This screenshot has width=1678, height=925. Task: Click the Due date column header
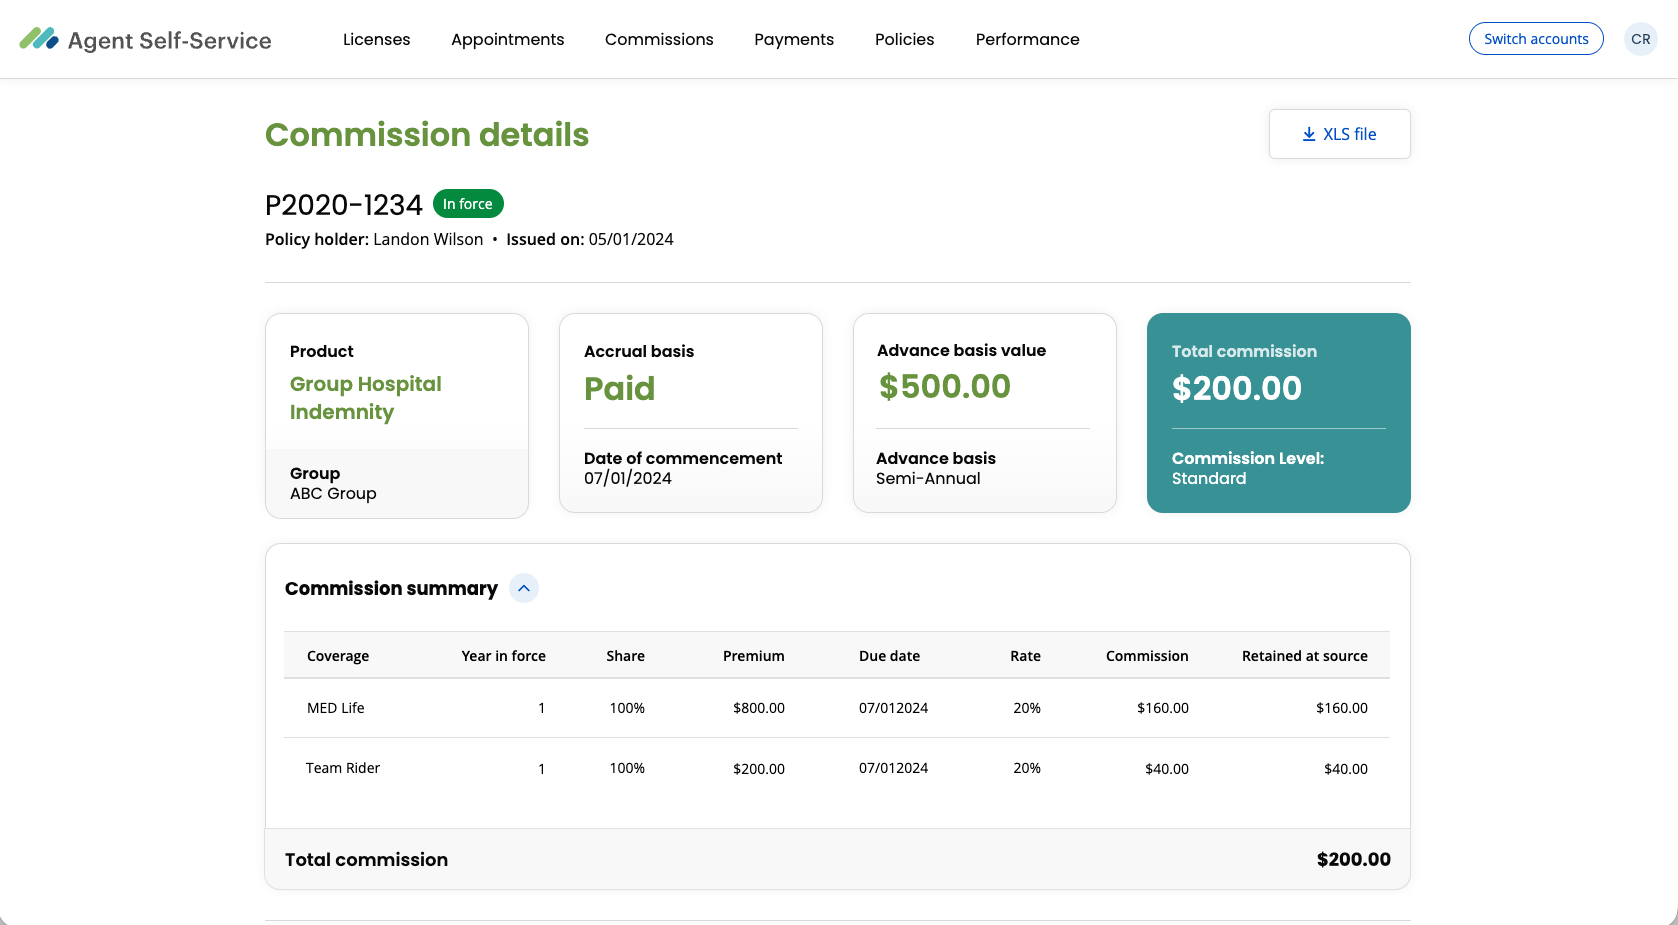[x=889, y=656]
